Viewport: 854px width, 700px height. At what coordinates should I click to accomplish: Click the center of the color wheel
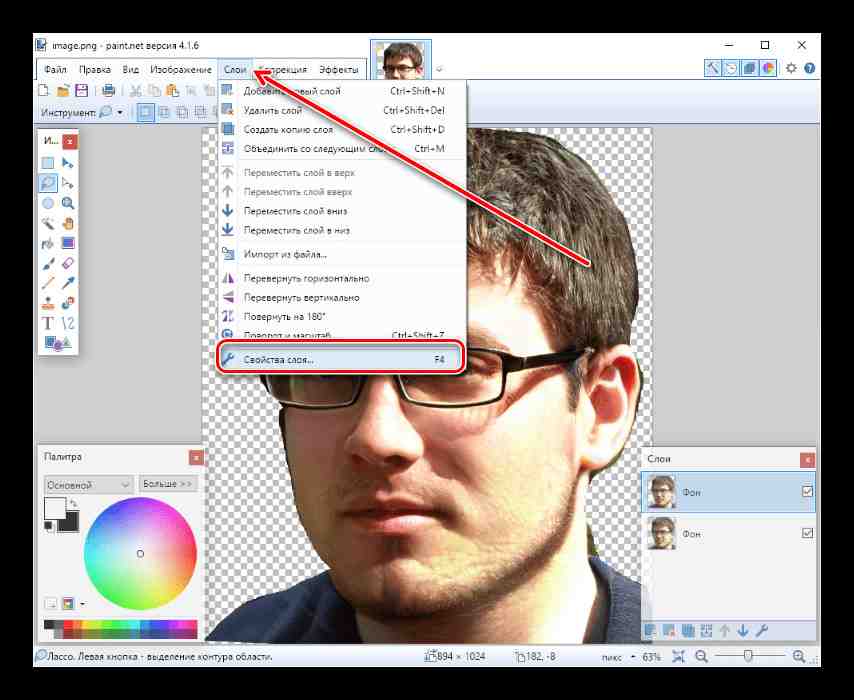click(140, 553)
